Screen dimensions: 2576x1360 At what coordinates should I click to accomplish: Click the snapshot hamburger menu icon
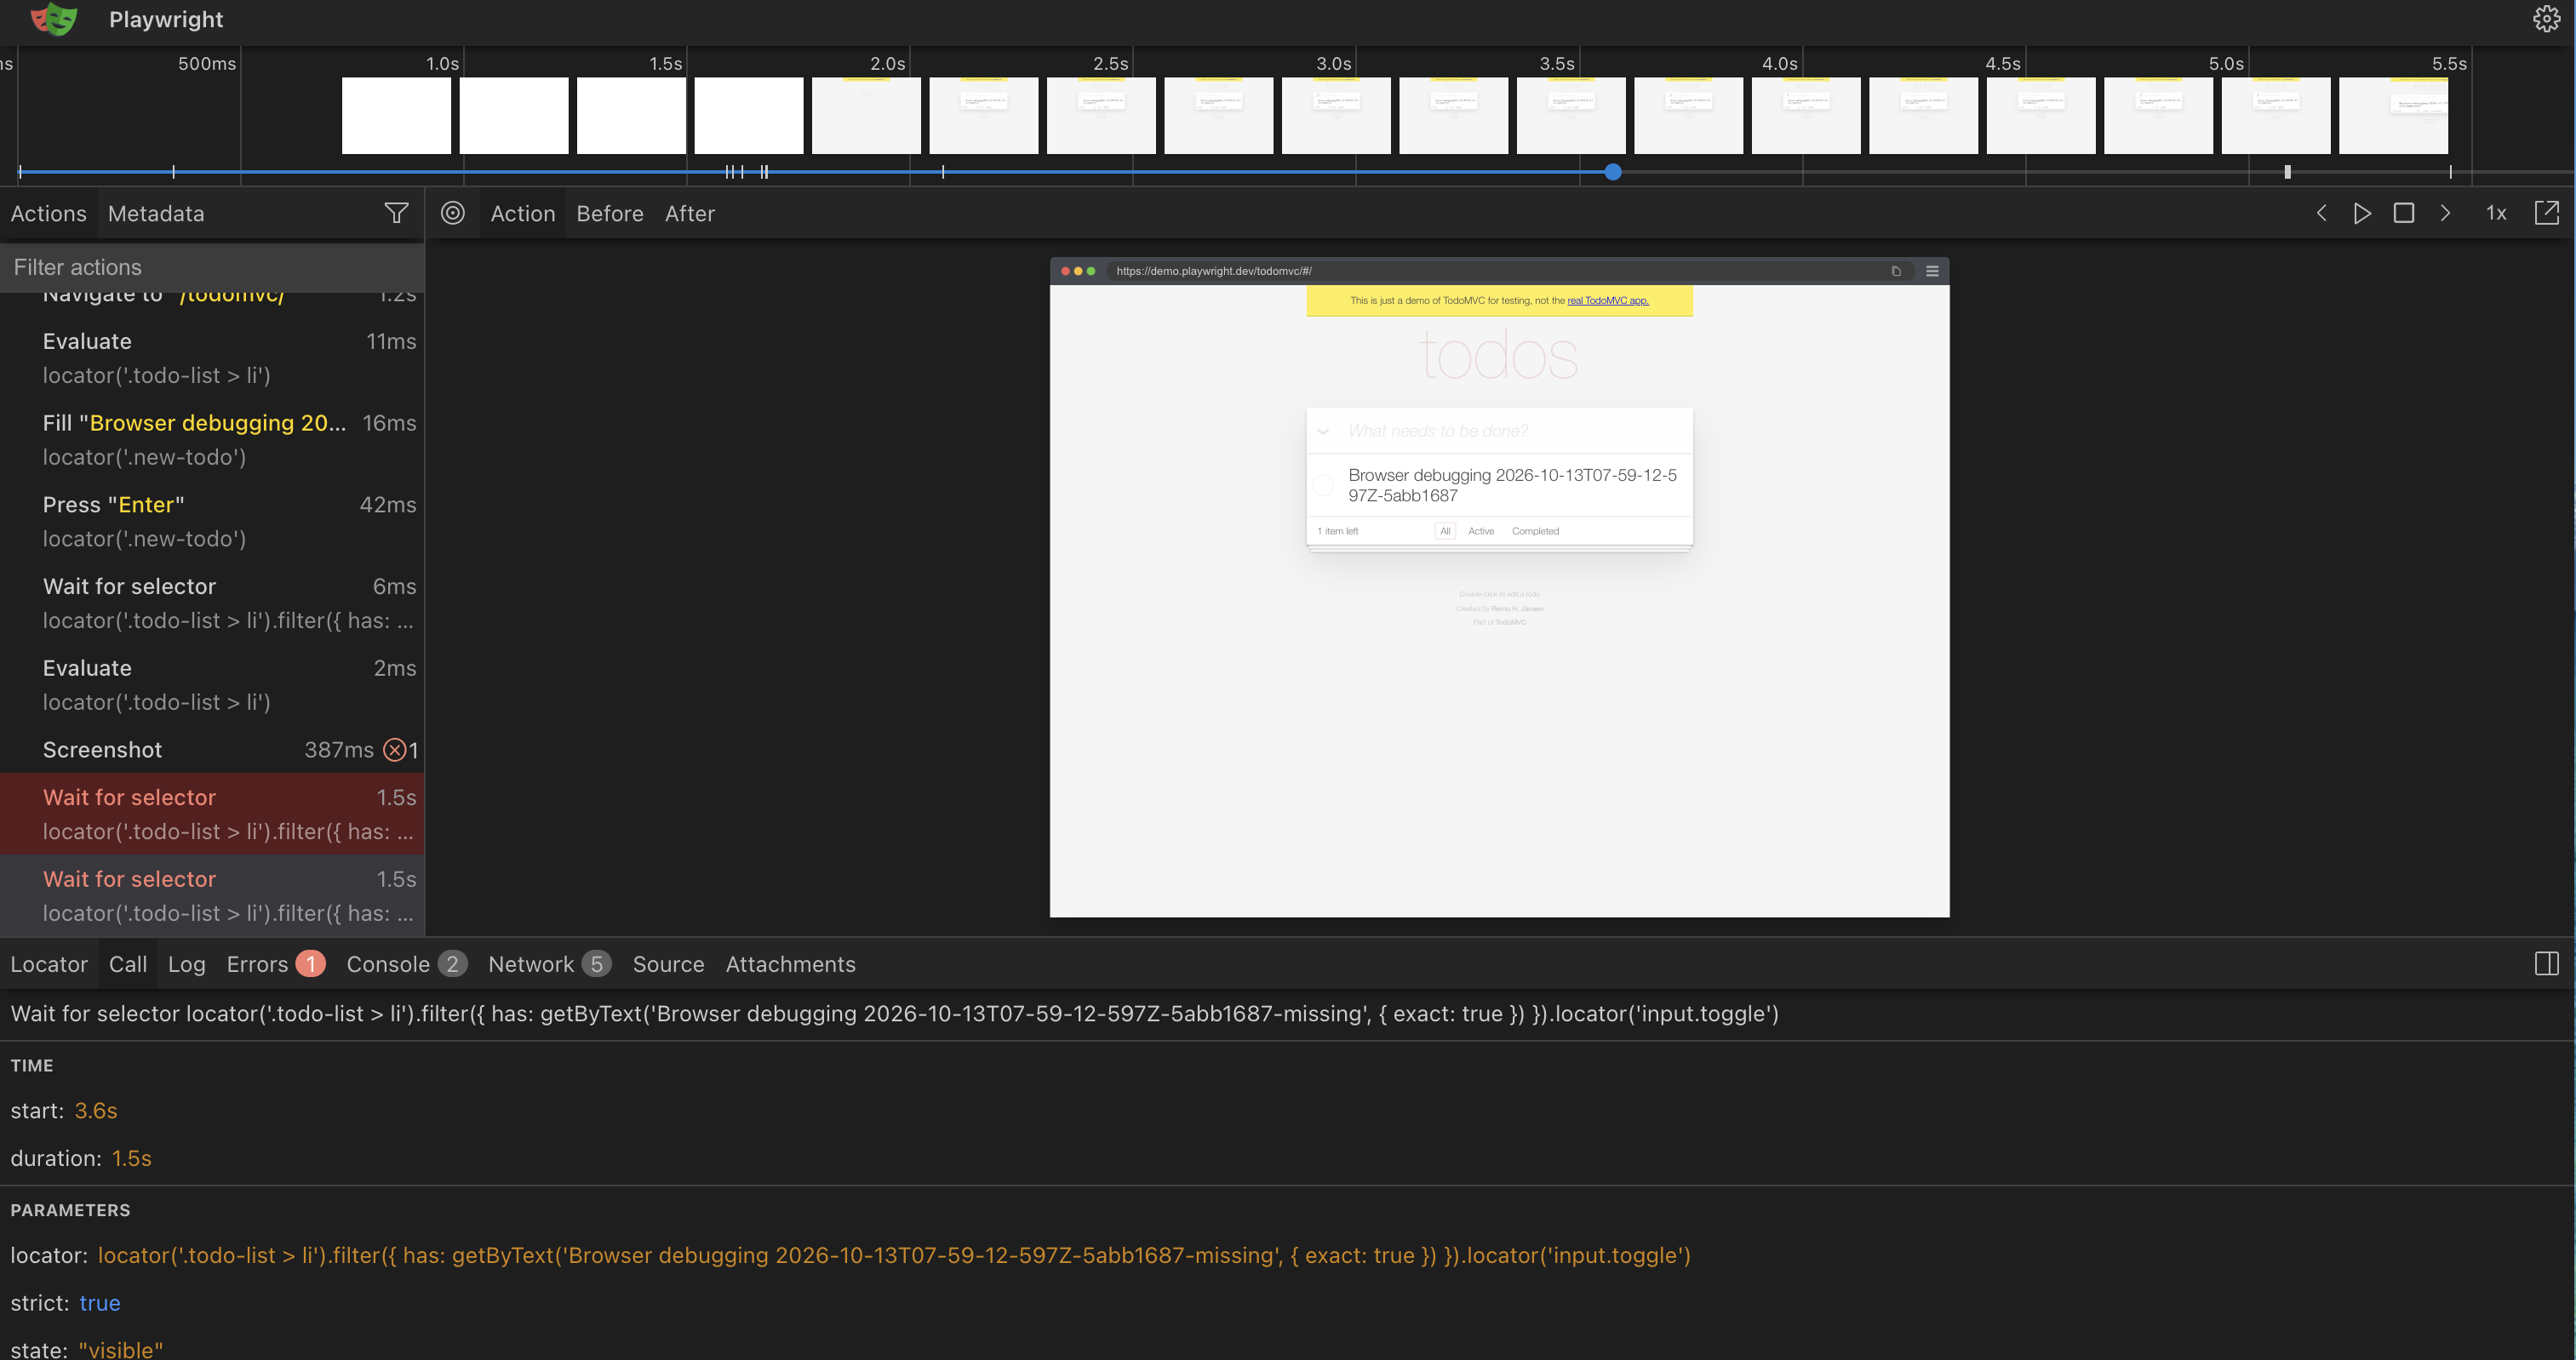1932,271
